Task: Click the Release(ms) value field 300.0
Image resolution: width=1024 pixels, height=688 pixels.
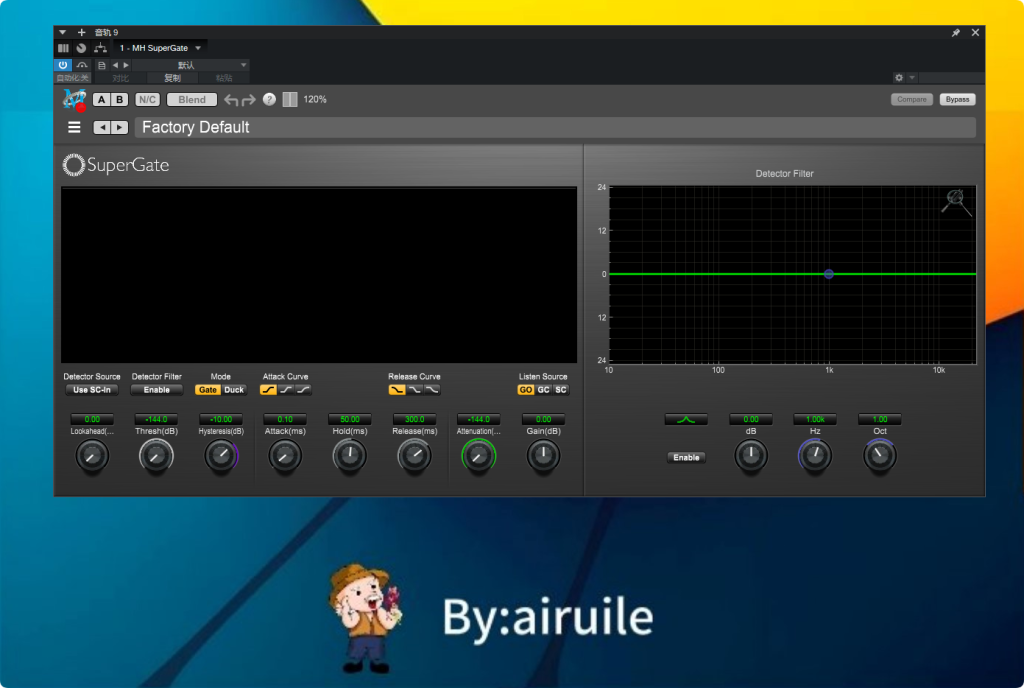Action: (x=414, y=419)
